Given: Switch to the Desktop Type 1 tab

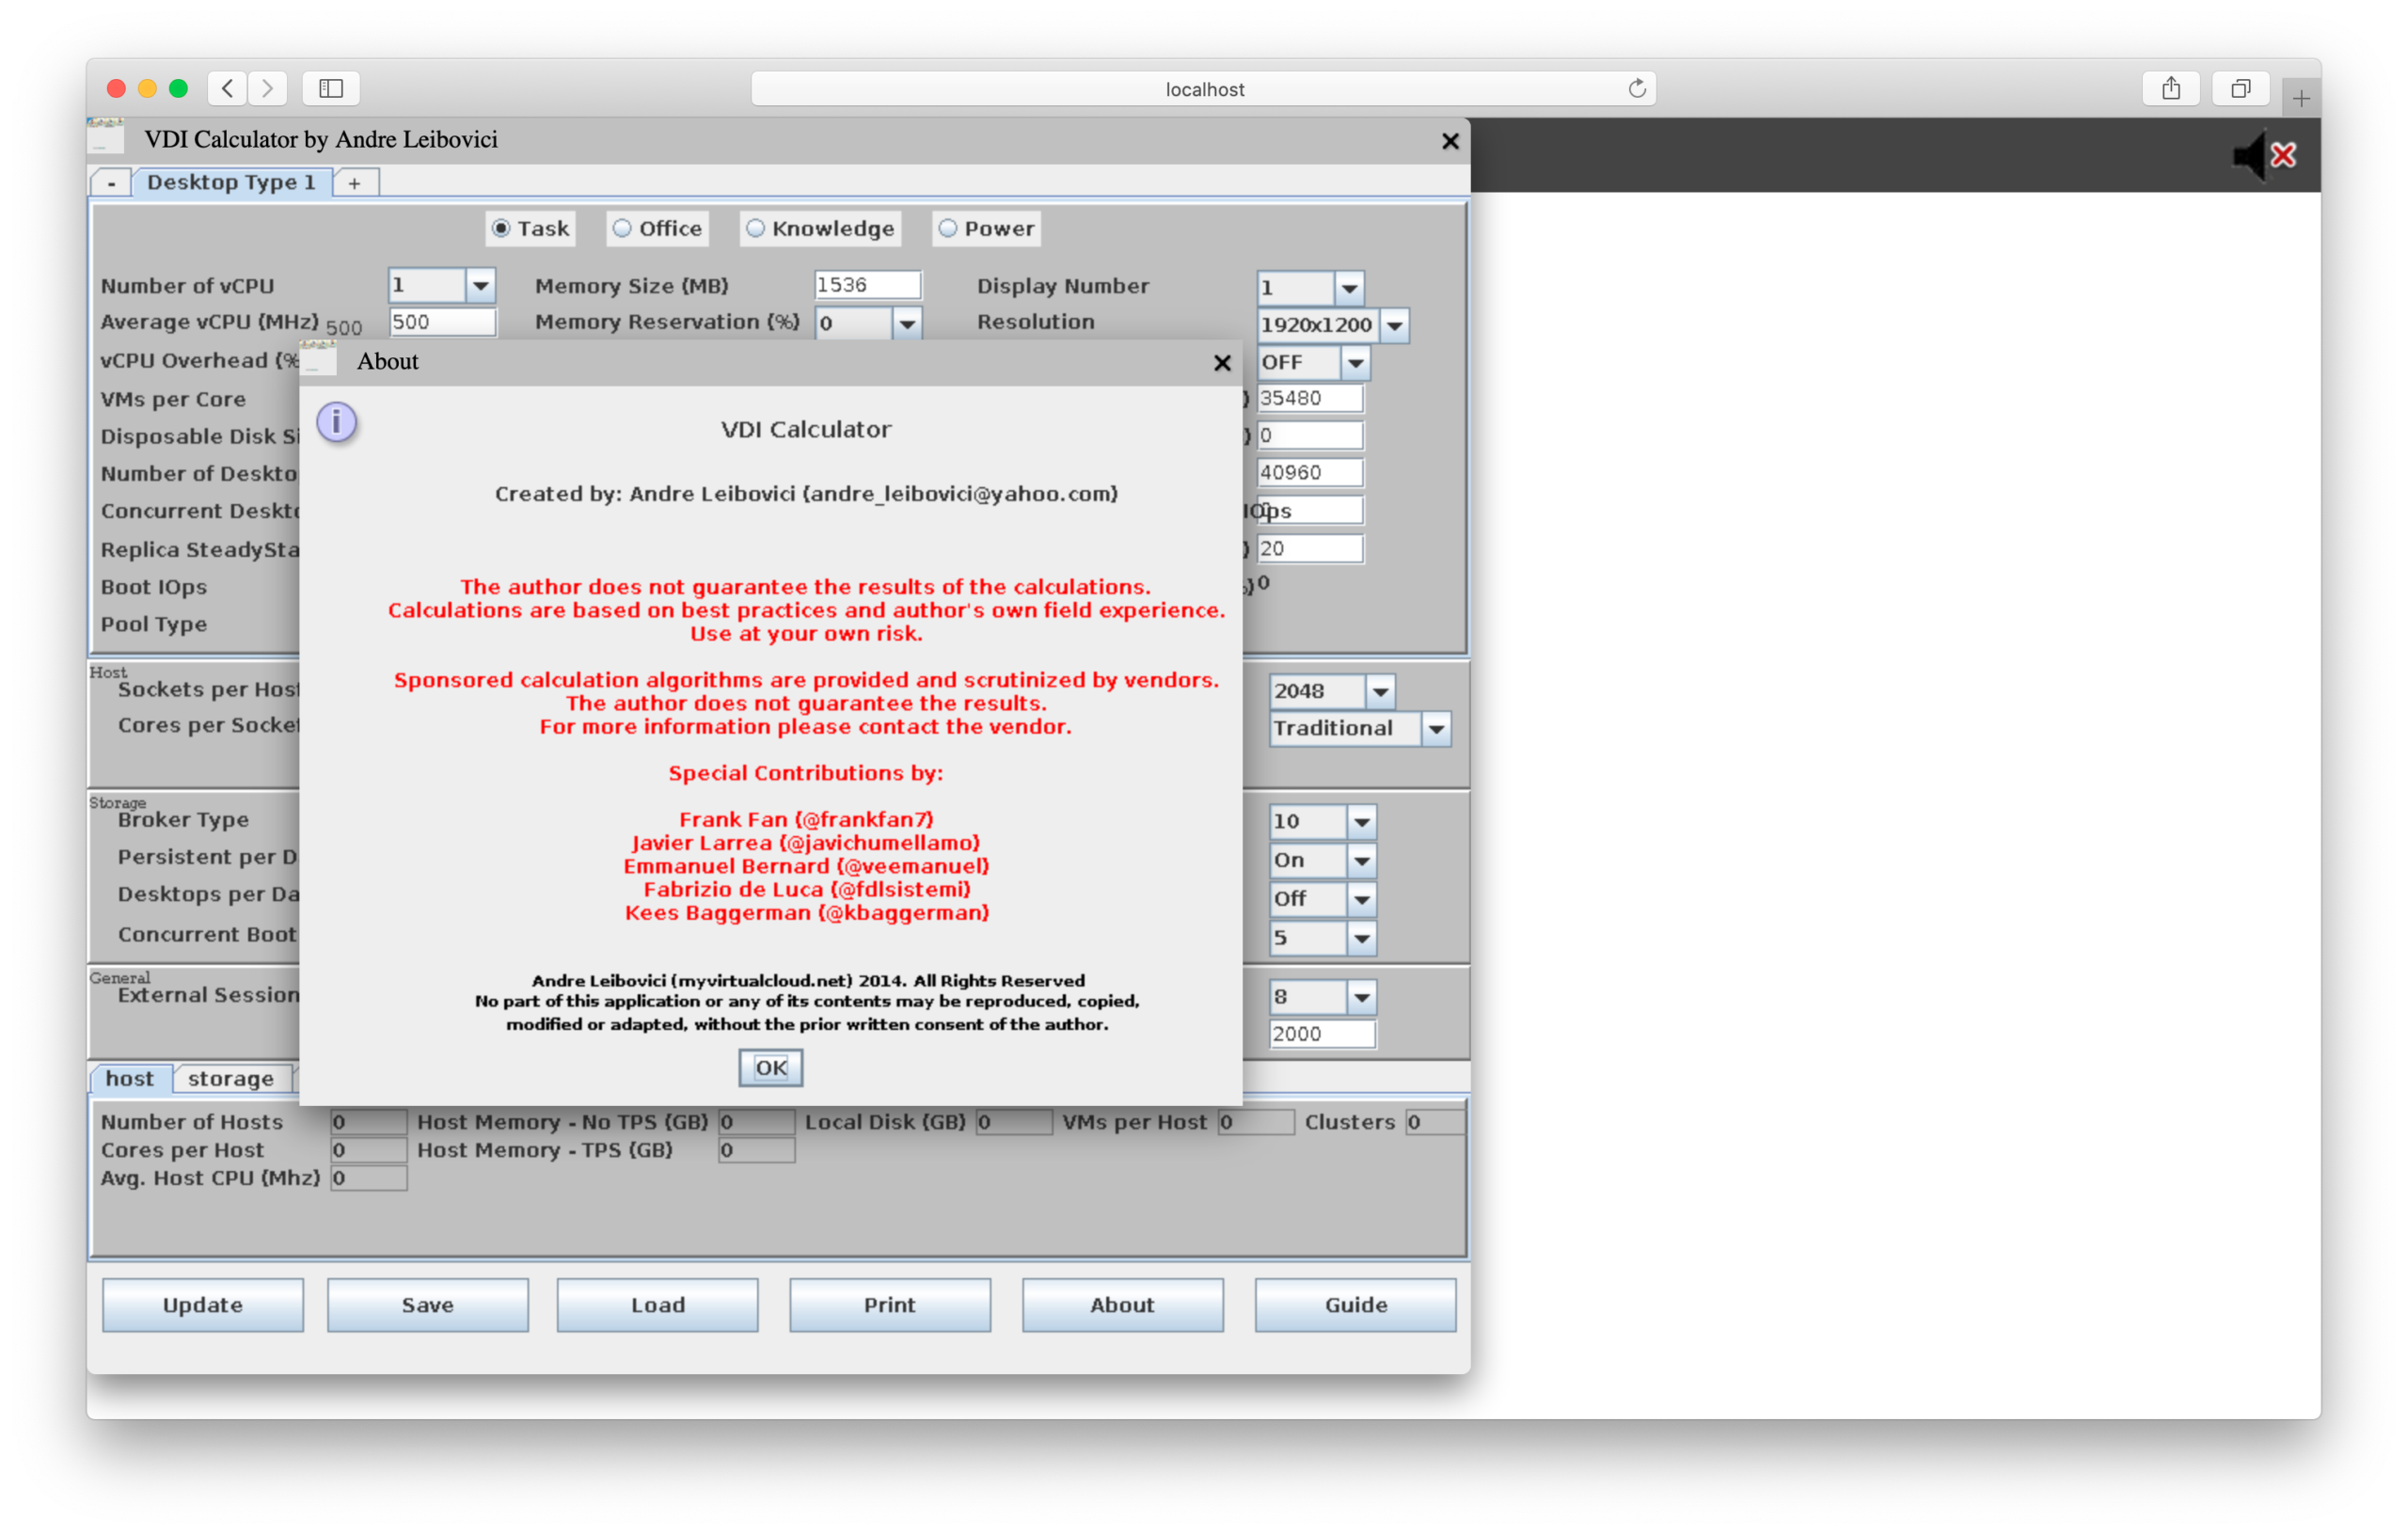Looking at the screenshot, I should [x=231, y=183].
